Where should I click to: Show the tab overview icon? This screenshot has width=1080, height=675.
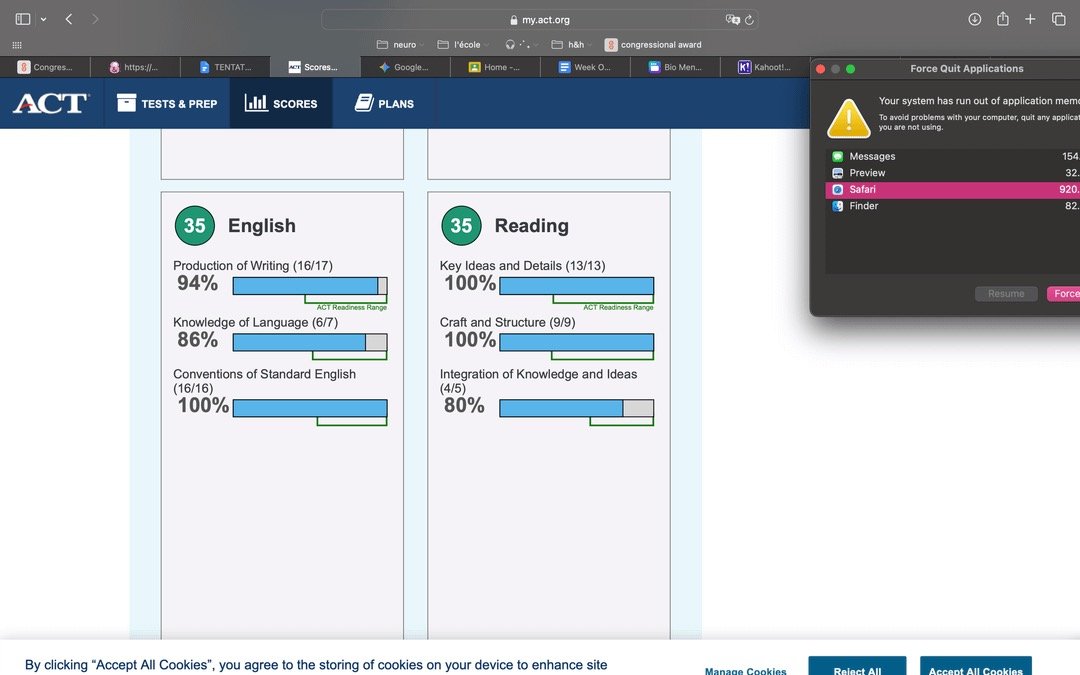[1059, 19]
